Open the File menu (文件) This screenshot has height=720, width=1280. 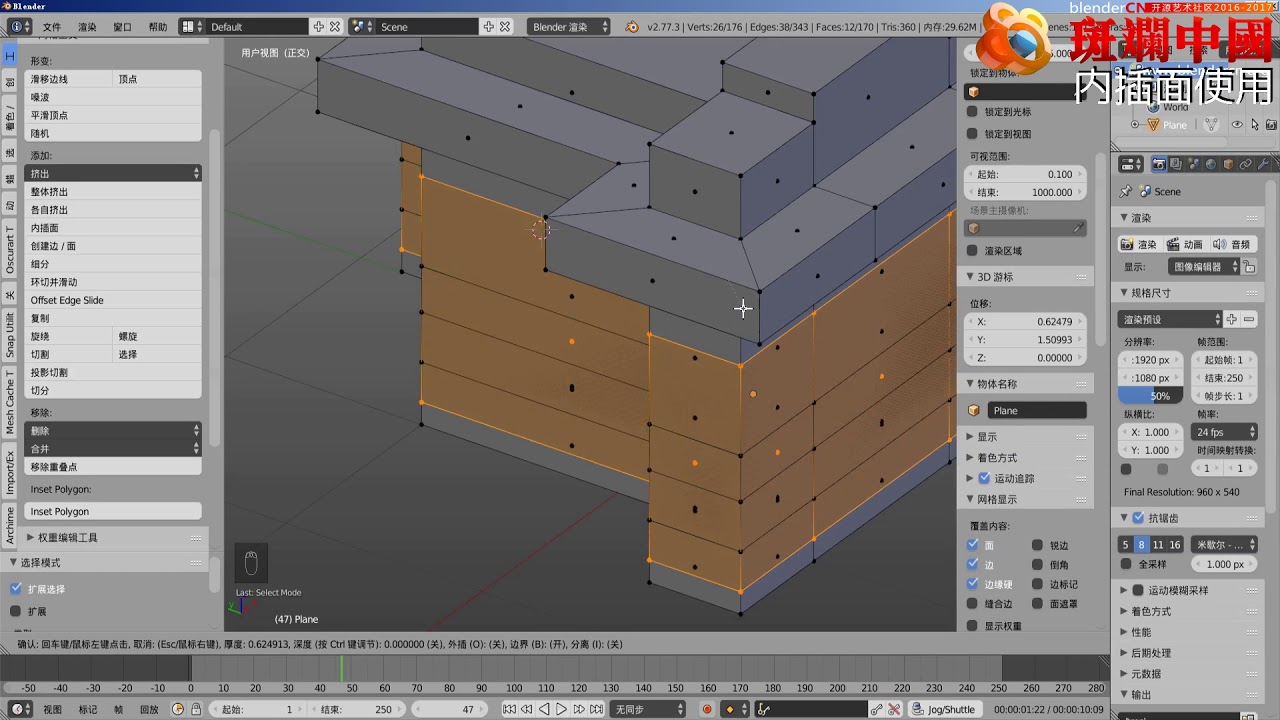(x=51, y=27)
